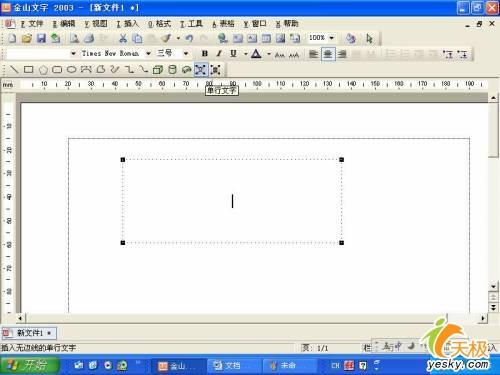Click the Cut scissors icon
The image size is (500, 375).
(123, 38)
